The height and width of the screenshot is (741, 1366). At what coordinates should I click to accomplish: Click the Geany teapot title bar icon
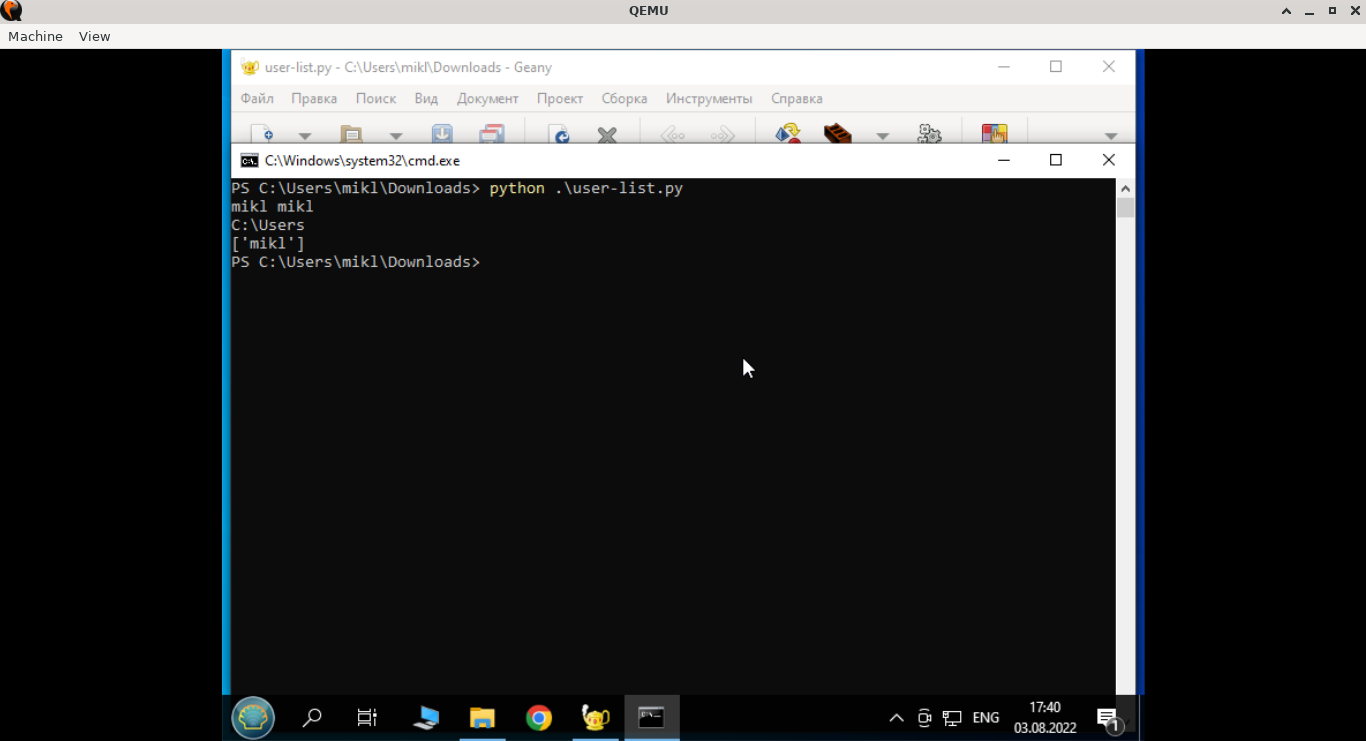(249, 67)
